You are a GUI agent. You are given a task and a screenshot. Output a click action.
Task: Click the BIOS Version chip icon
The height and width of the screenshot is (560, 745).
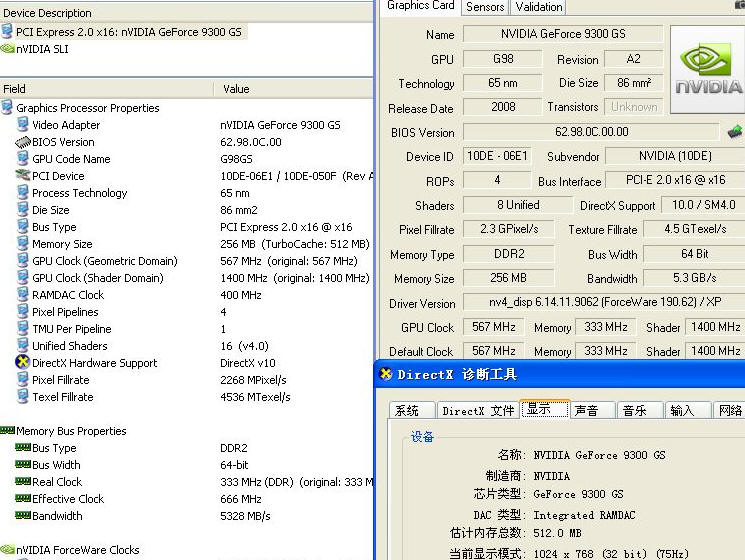(23, 142)
